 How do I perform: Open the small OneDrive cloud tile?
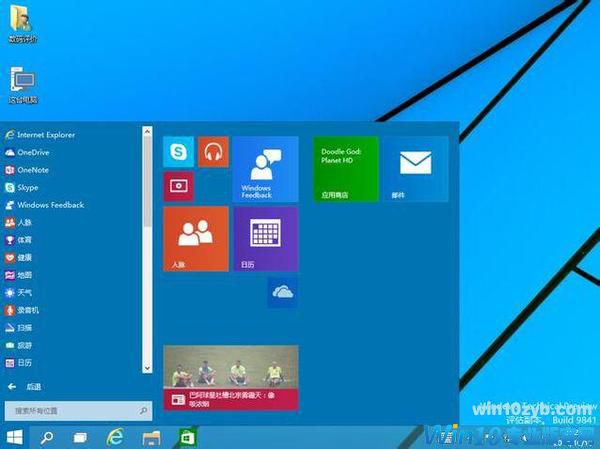282,292
